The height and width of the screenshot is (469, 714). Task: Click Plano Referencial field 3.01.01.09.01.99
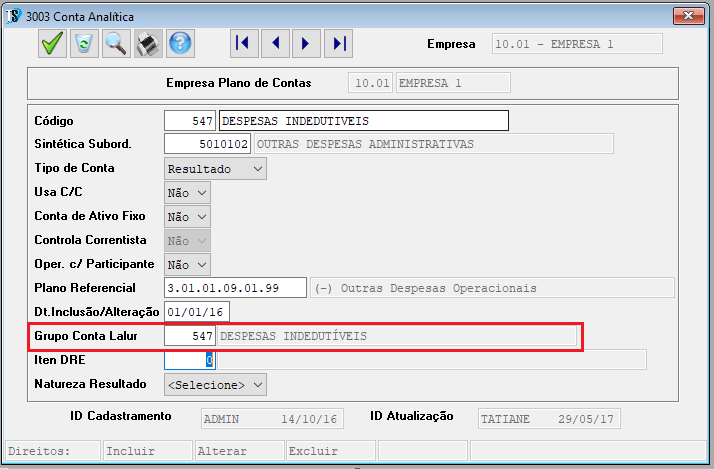tap(235, 288)
